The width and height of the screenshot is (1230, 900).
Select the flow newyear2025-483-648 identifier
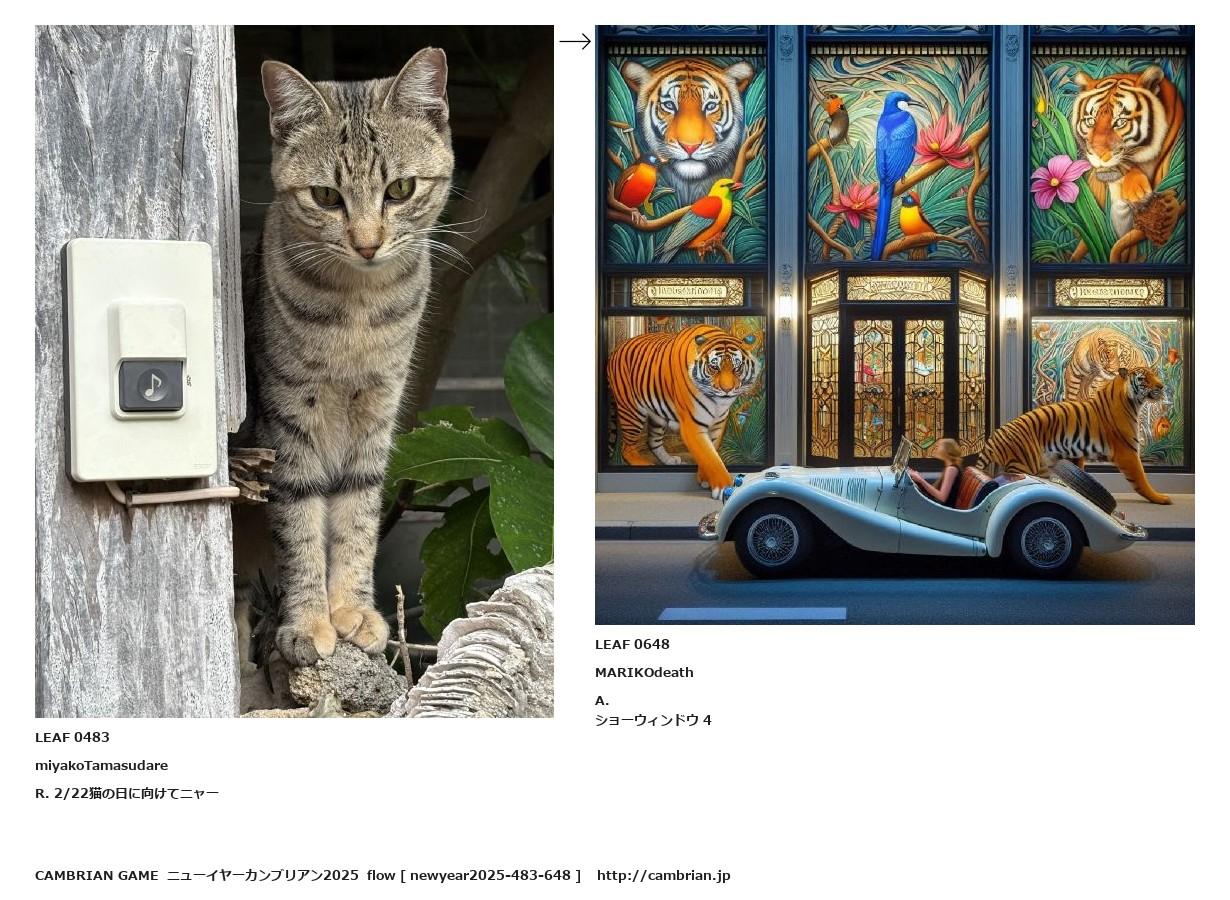point(474,875)
